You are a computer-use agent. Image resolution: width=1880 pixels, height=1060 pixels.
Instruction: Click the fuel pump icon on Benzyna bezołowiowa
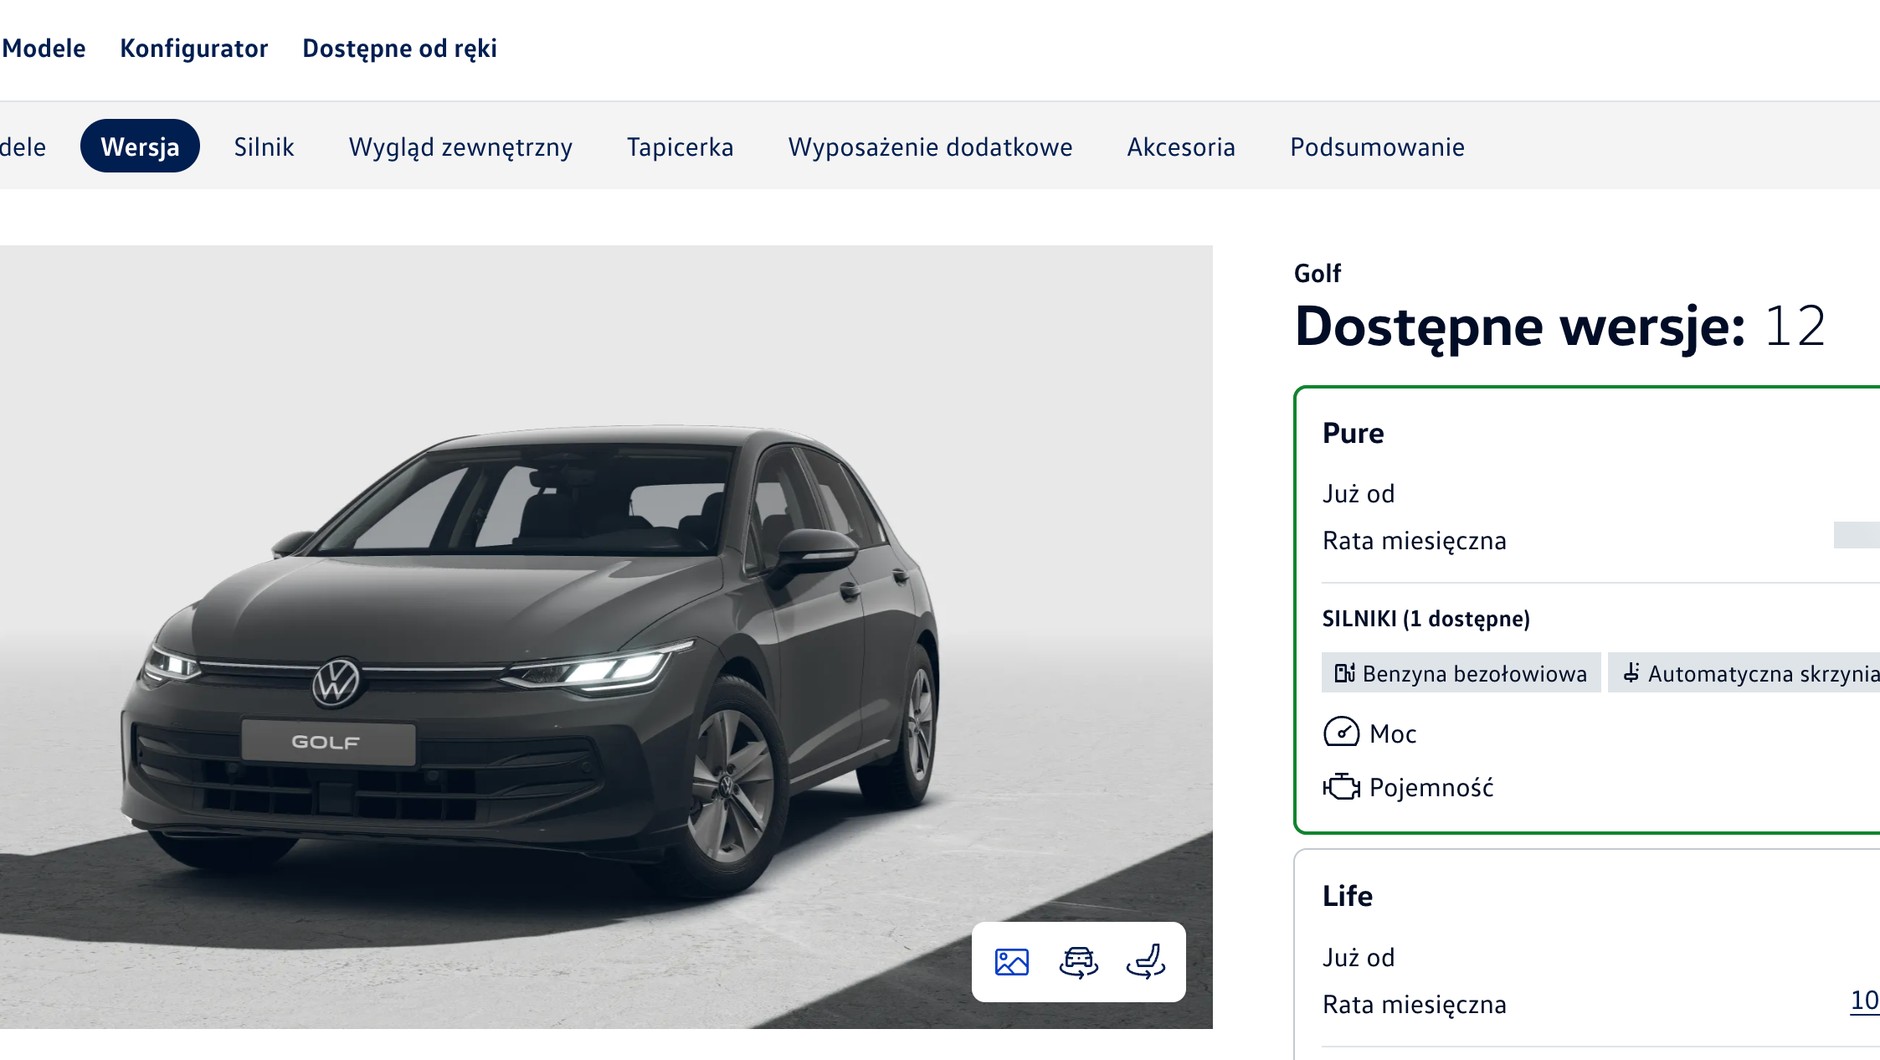1344,673
